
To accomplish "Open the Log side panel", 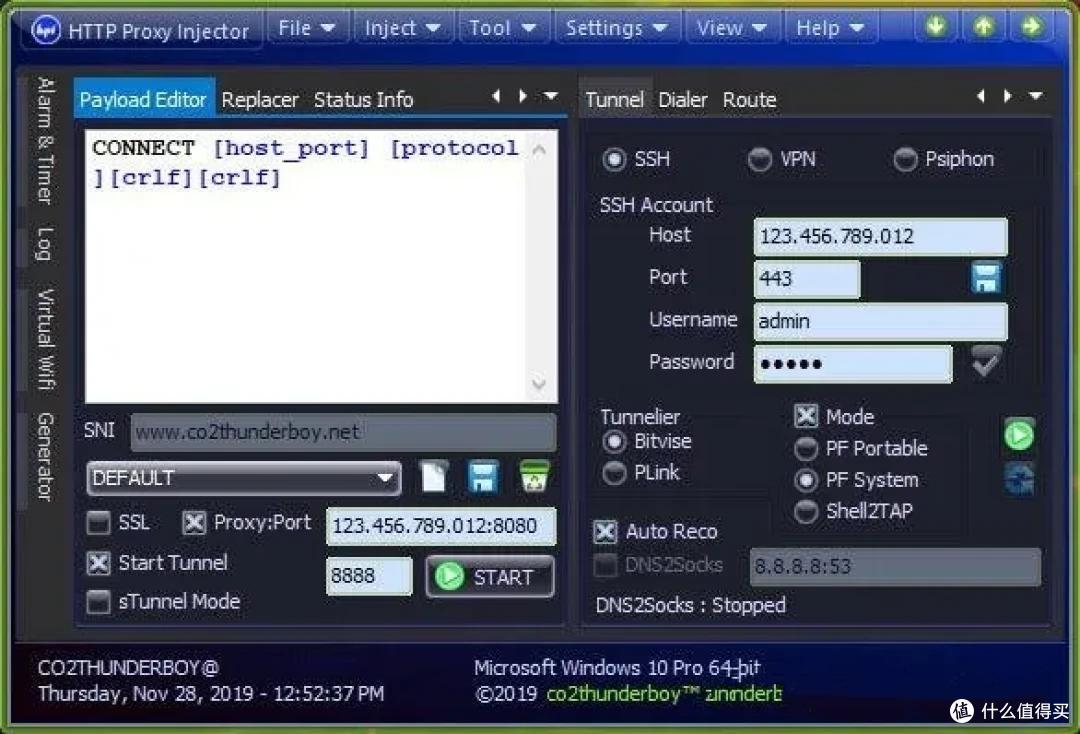I will pyautogui.click(x=45, y=244).
